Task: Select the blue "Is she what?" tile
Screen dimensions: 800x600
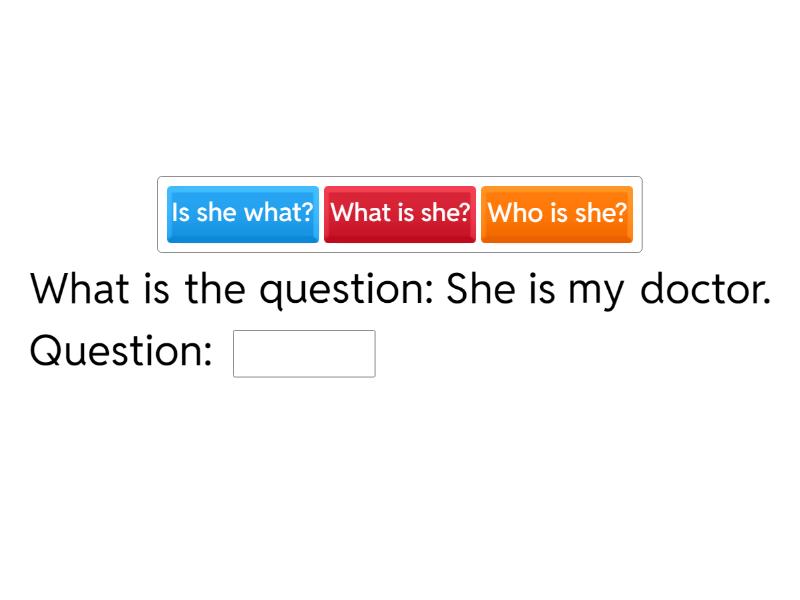Action: [243, 213]
